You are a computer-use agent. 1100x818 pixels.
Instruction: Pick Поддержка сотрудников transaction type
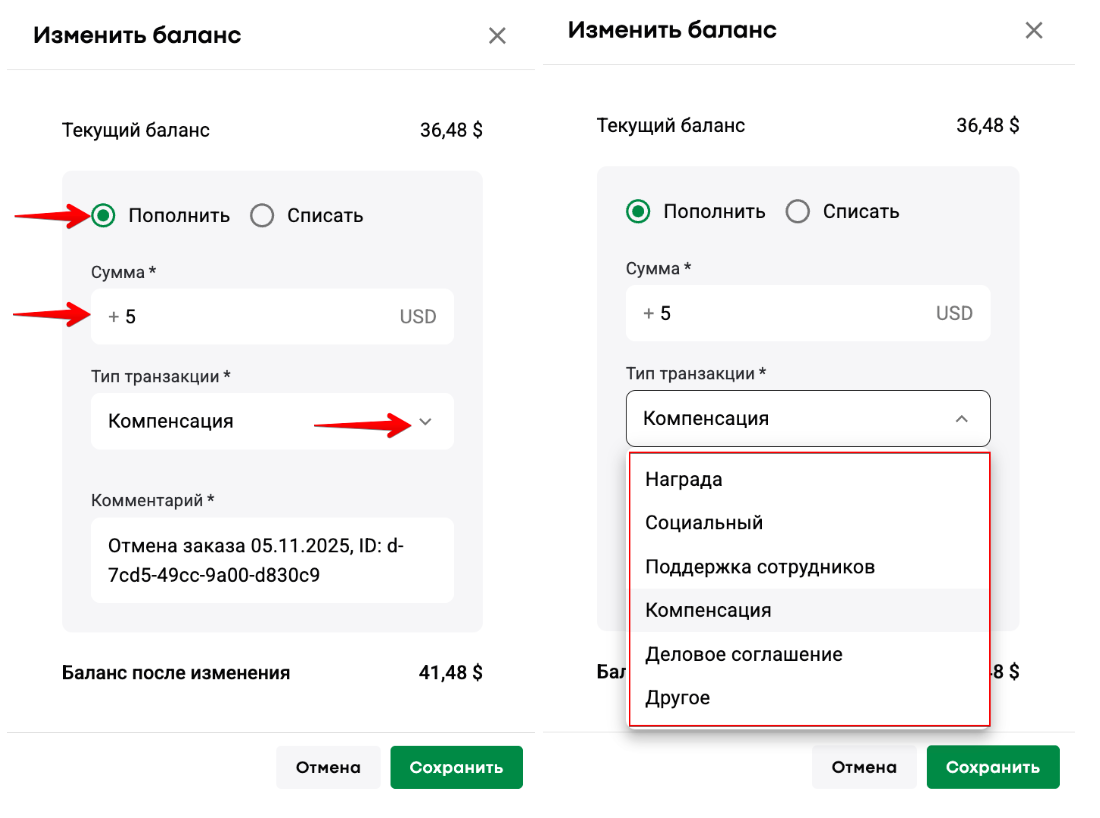(x=760, y=567)
